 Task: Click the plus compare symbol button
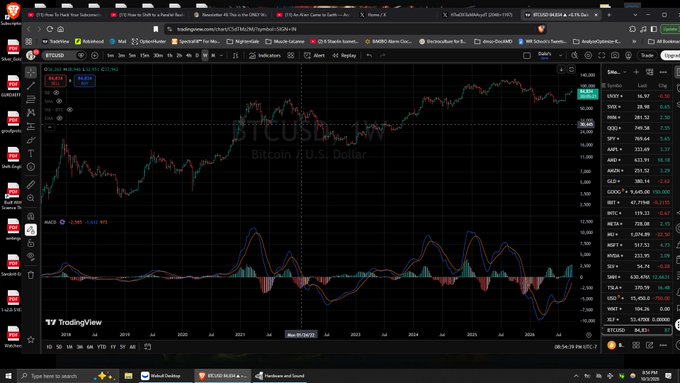(95, 56)
